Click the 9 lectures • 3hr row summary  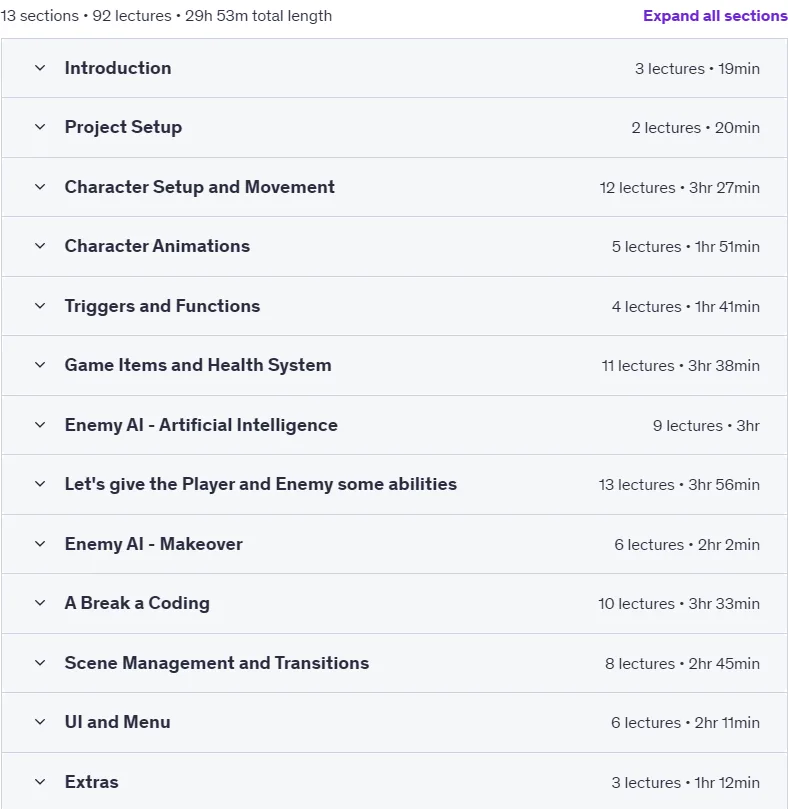pos(706,426)
